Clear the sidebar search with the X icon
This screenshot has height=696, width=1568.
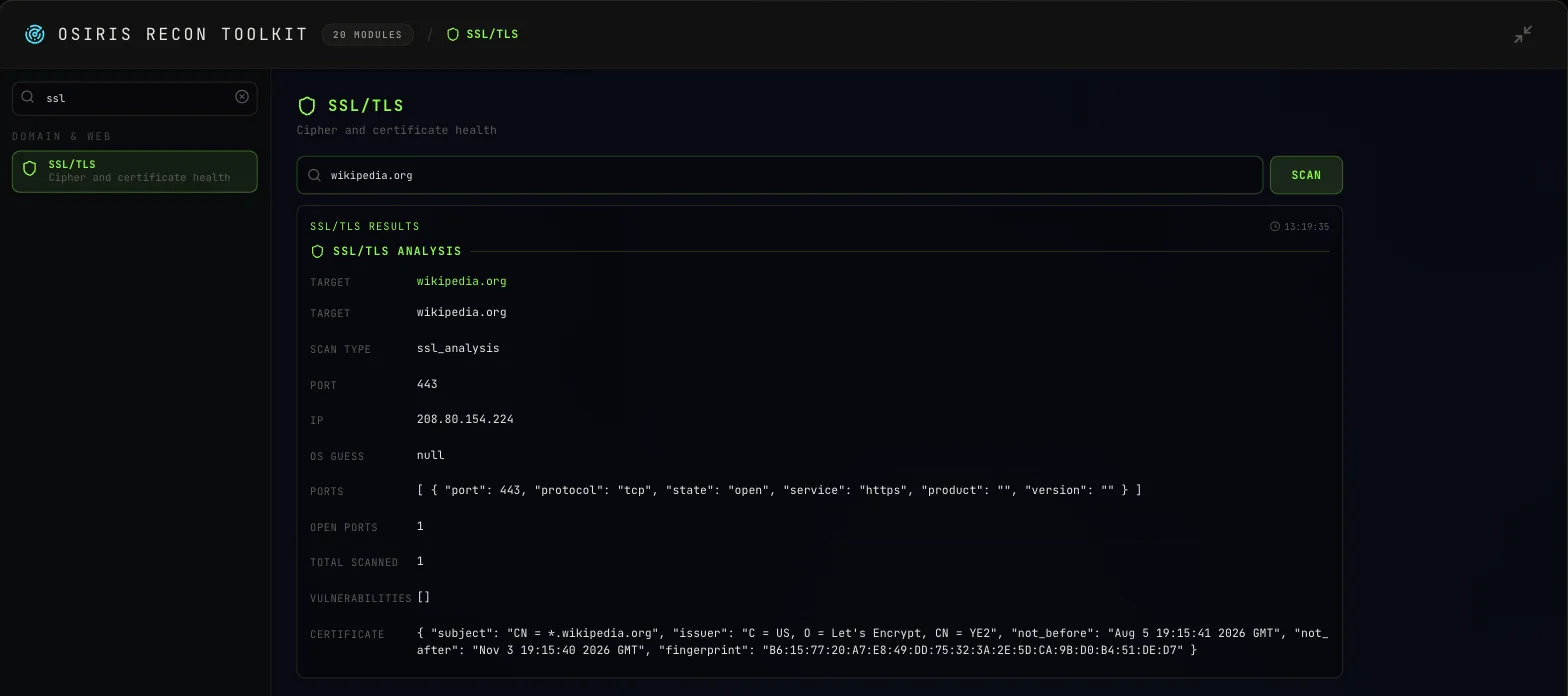[242, 97]
